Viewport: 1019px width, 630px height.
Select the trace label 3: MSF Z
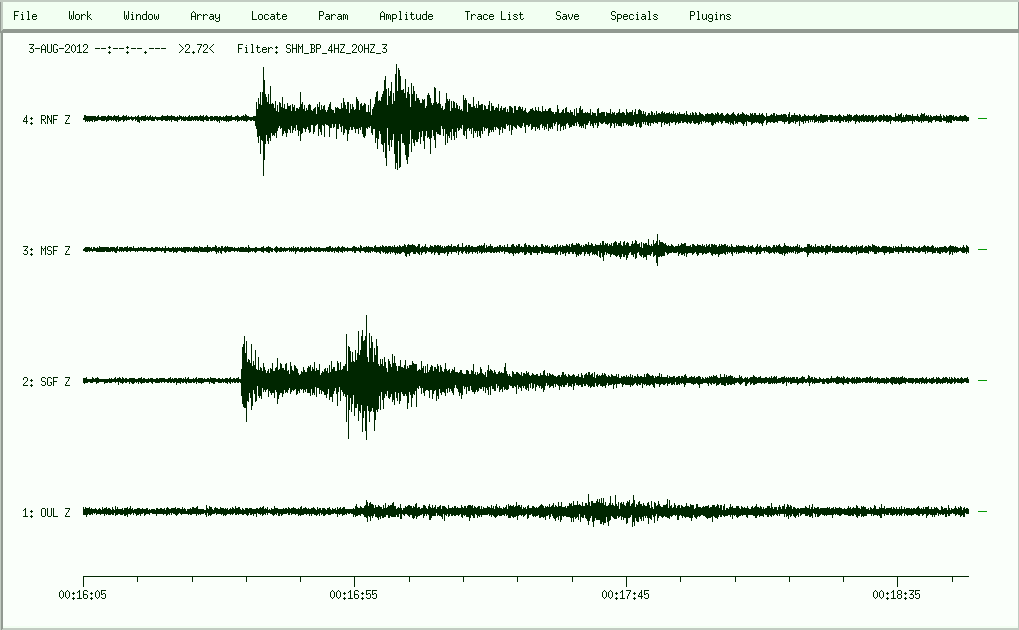[46, 251]
